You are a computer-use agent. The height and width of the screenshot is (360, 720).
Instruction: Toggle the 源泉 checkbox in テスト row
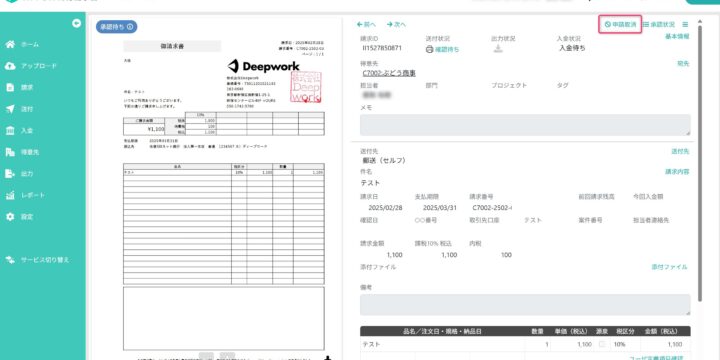click(602, 344)
